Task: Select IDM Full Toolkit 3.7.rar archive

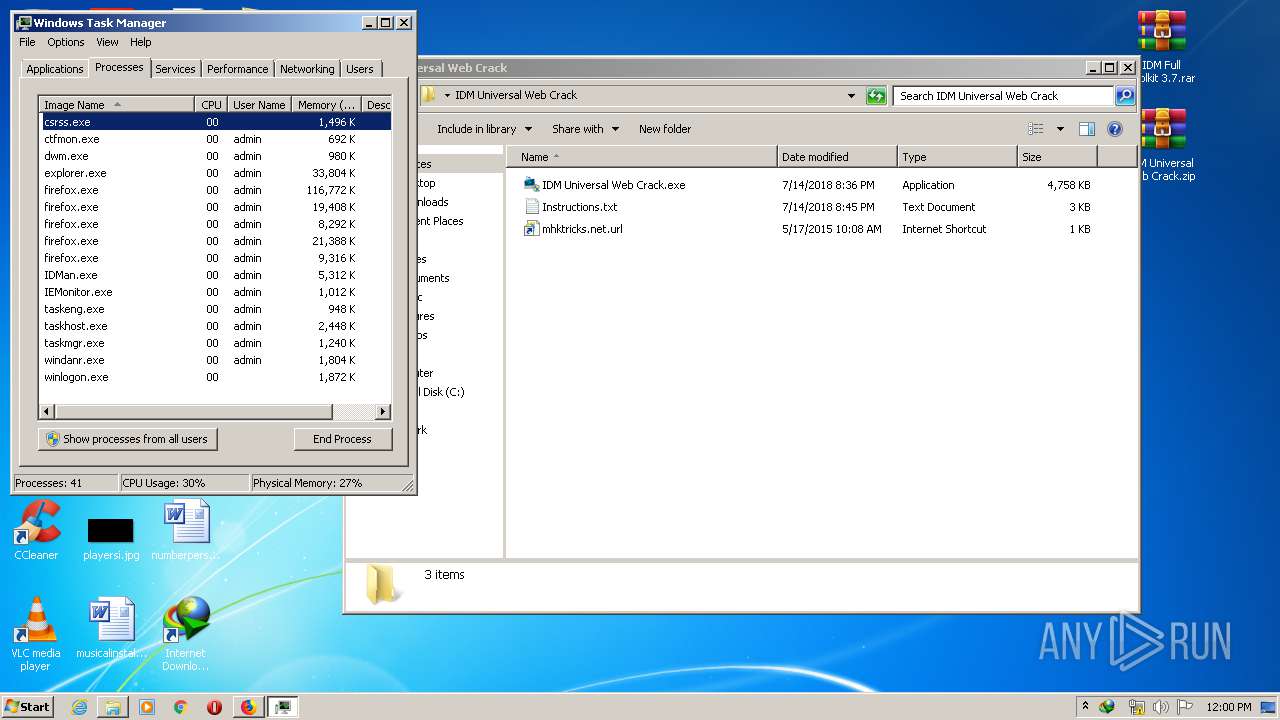Action: tap(1162, 47)
